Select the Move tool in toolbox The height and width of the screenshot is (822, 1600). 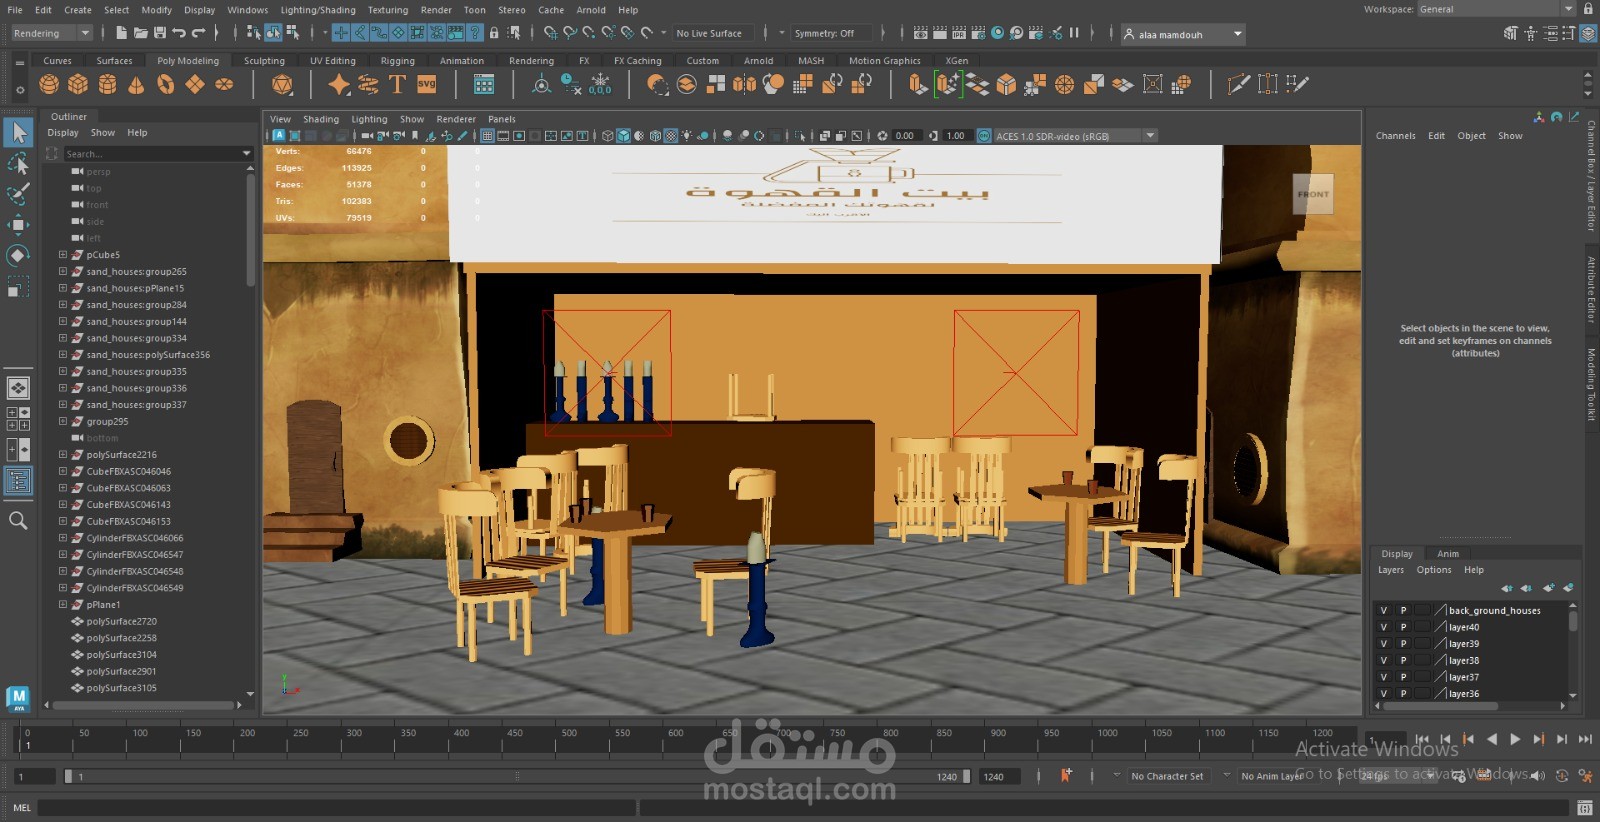pyautogui.click(x=18, y=225)
